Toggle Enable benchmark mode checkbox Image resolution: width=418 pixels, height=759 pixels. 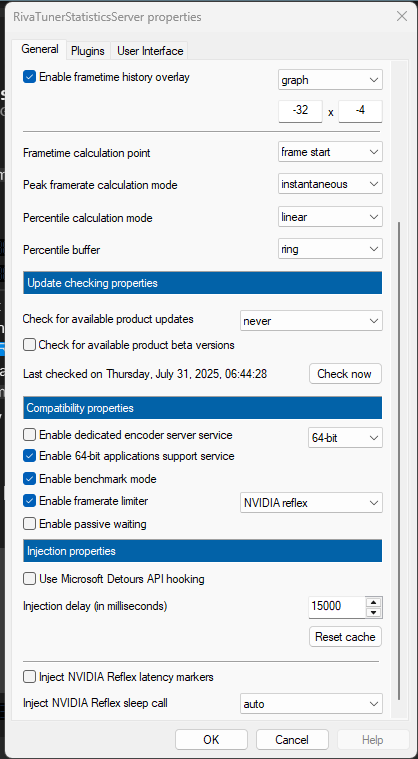point(30,479)
